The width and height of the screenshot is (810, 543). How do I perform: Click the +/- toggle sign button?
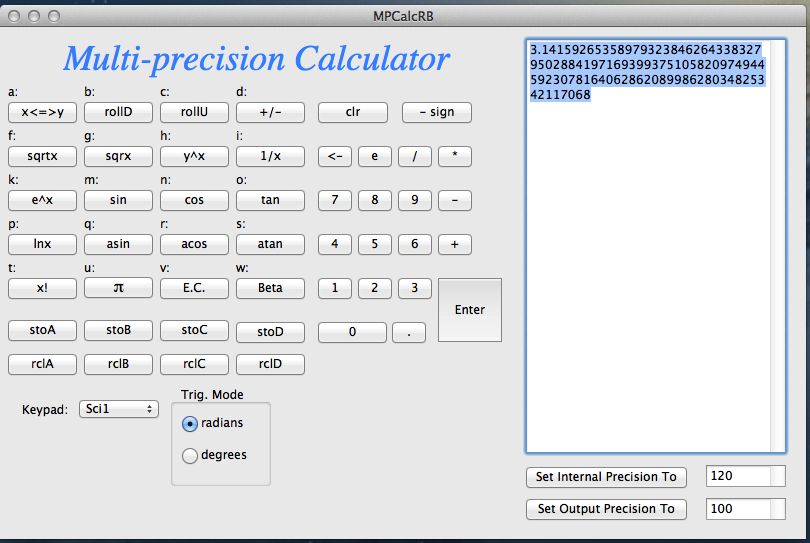click(270, 112)
